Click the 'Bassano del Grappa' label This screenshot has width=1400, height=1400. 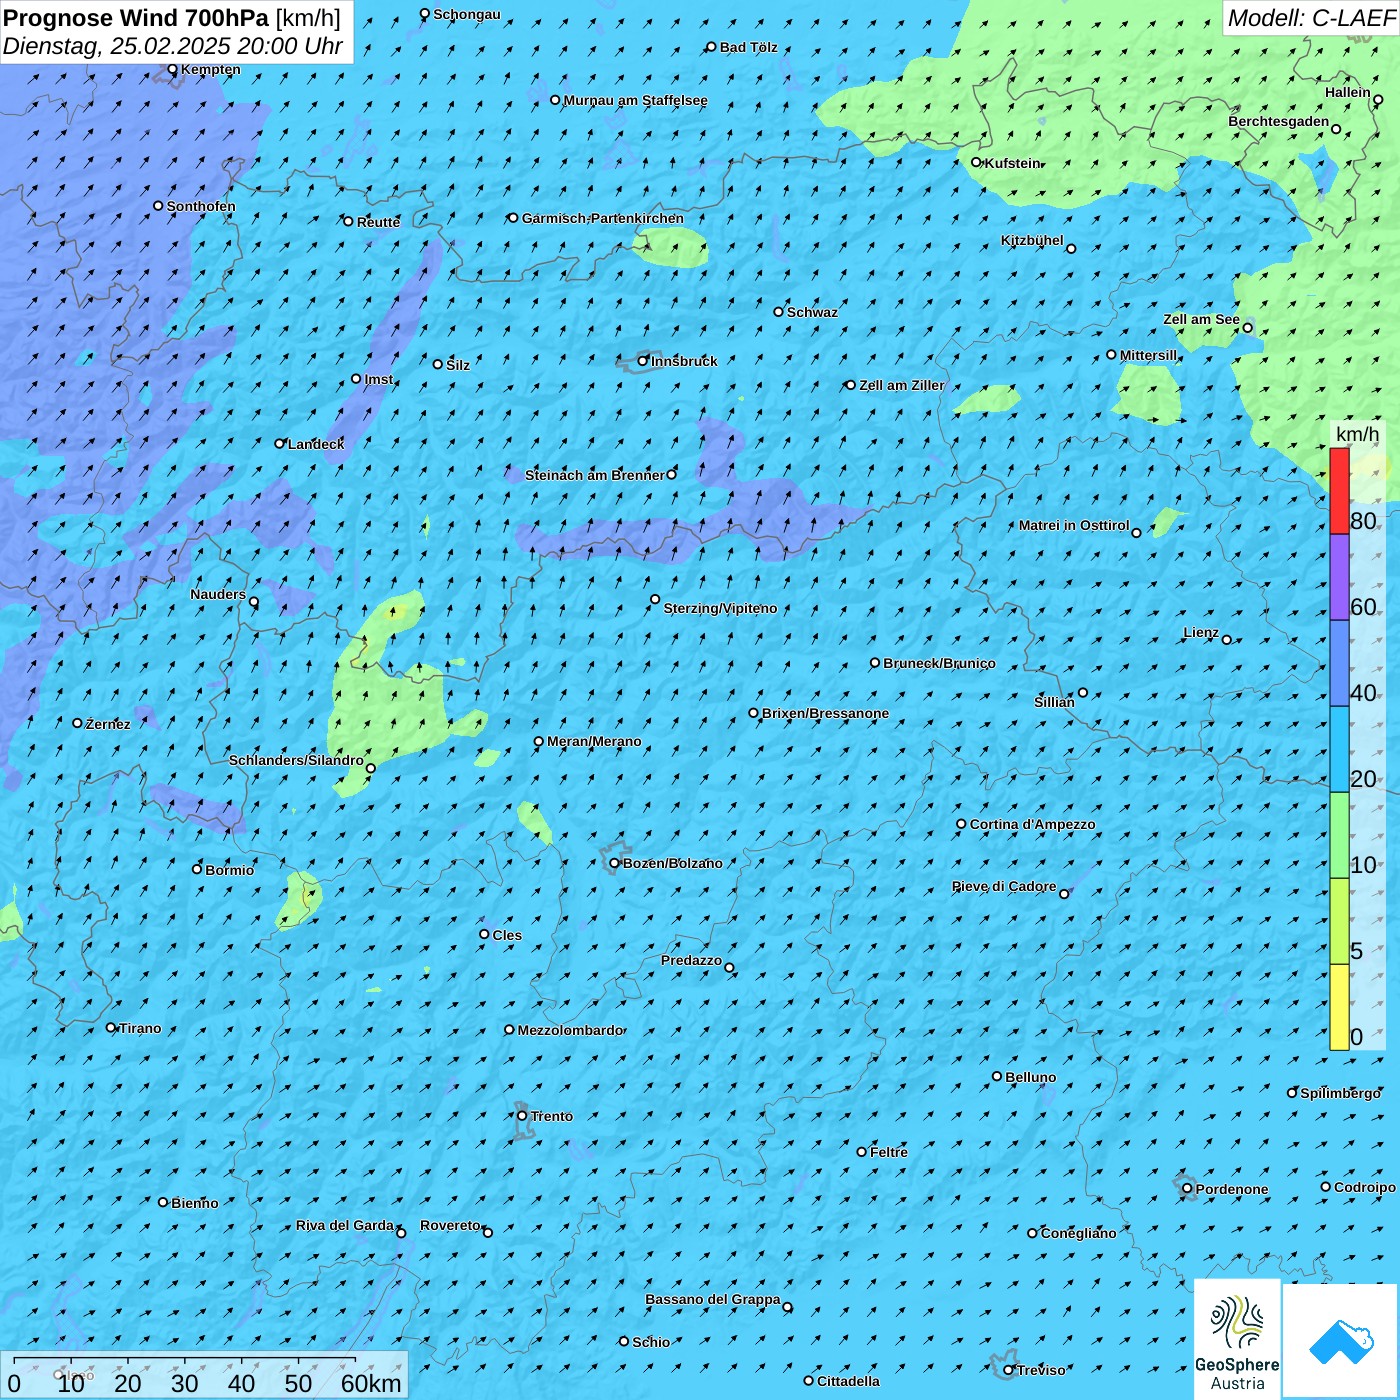(712, 1299)
